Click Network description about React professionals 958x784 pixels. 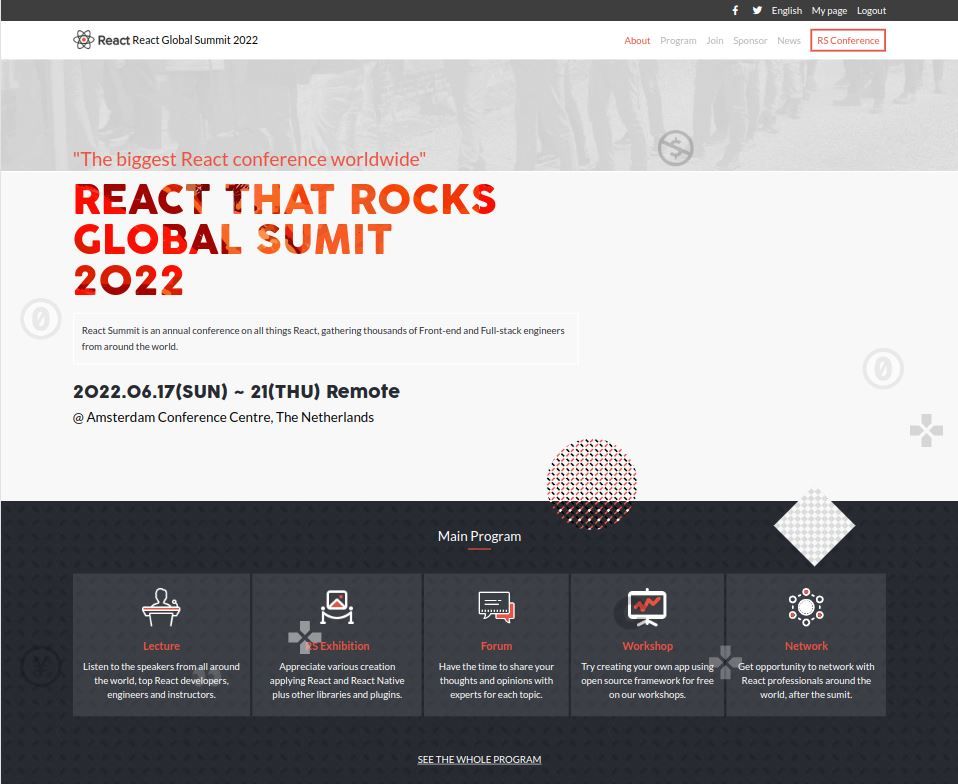pos(806,680)
